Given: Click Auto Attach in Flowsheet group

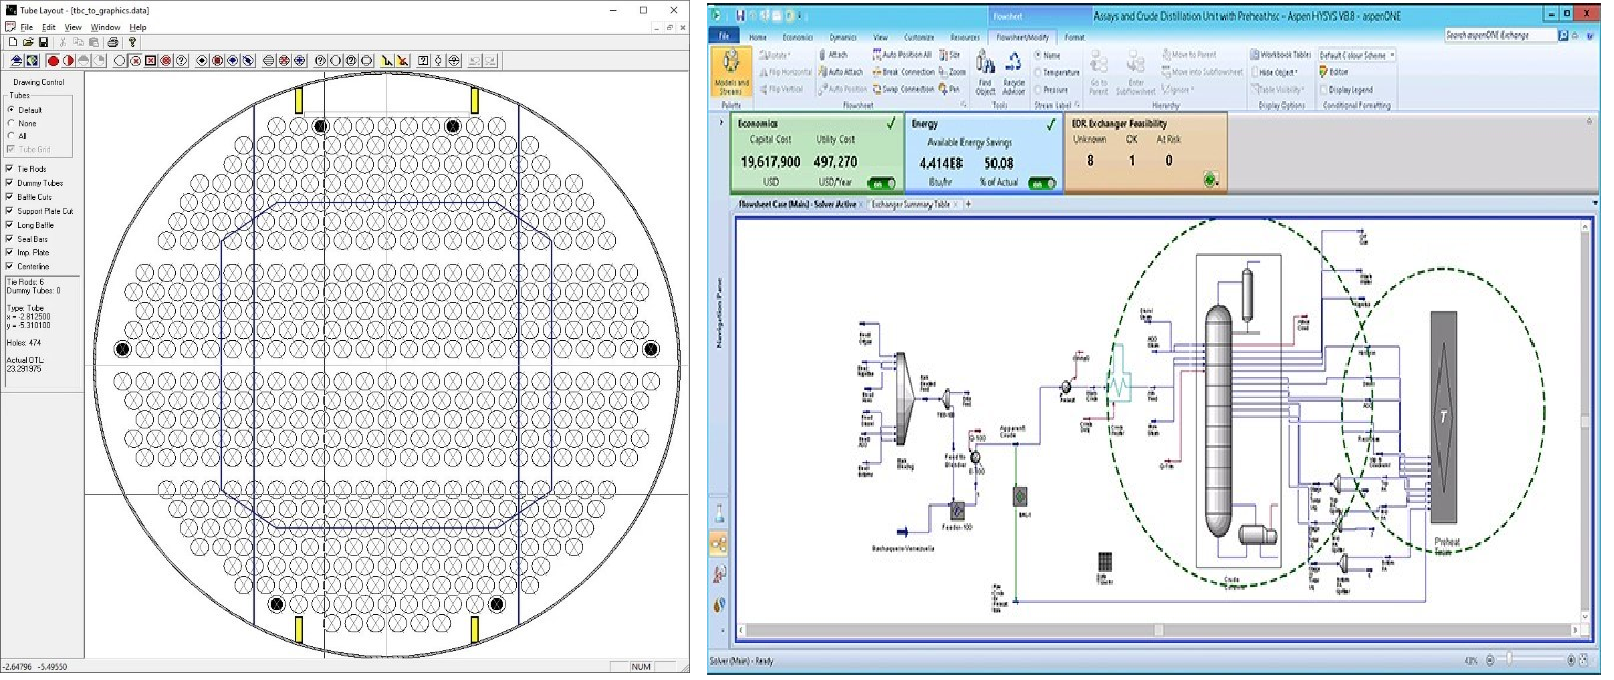Looking at the screenshot, I should pos(840,72).
